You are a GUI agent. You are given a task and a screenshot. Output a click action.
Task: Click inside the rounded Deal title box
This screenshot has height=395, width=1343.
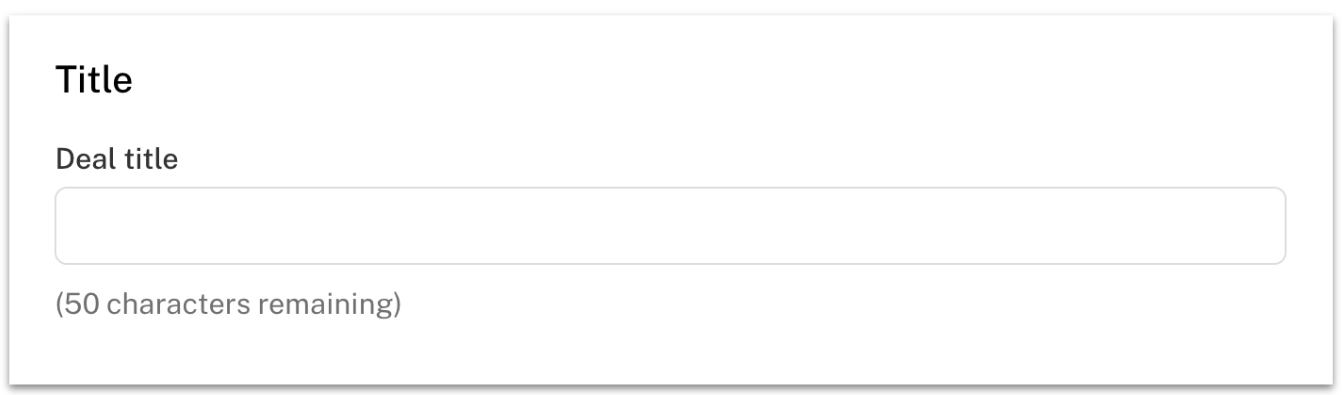click(x=670, y=226)
